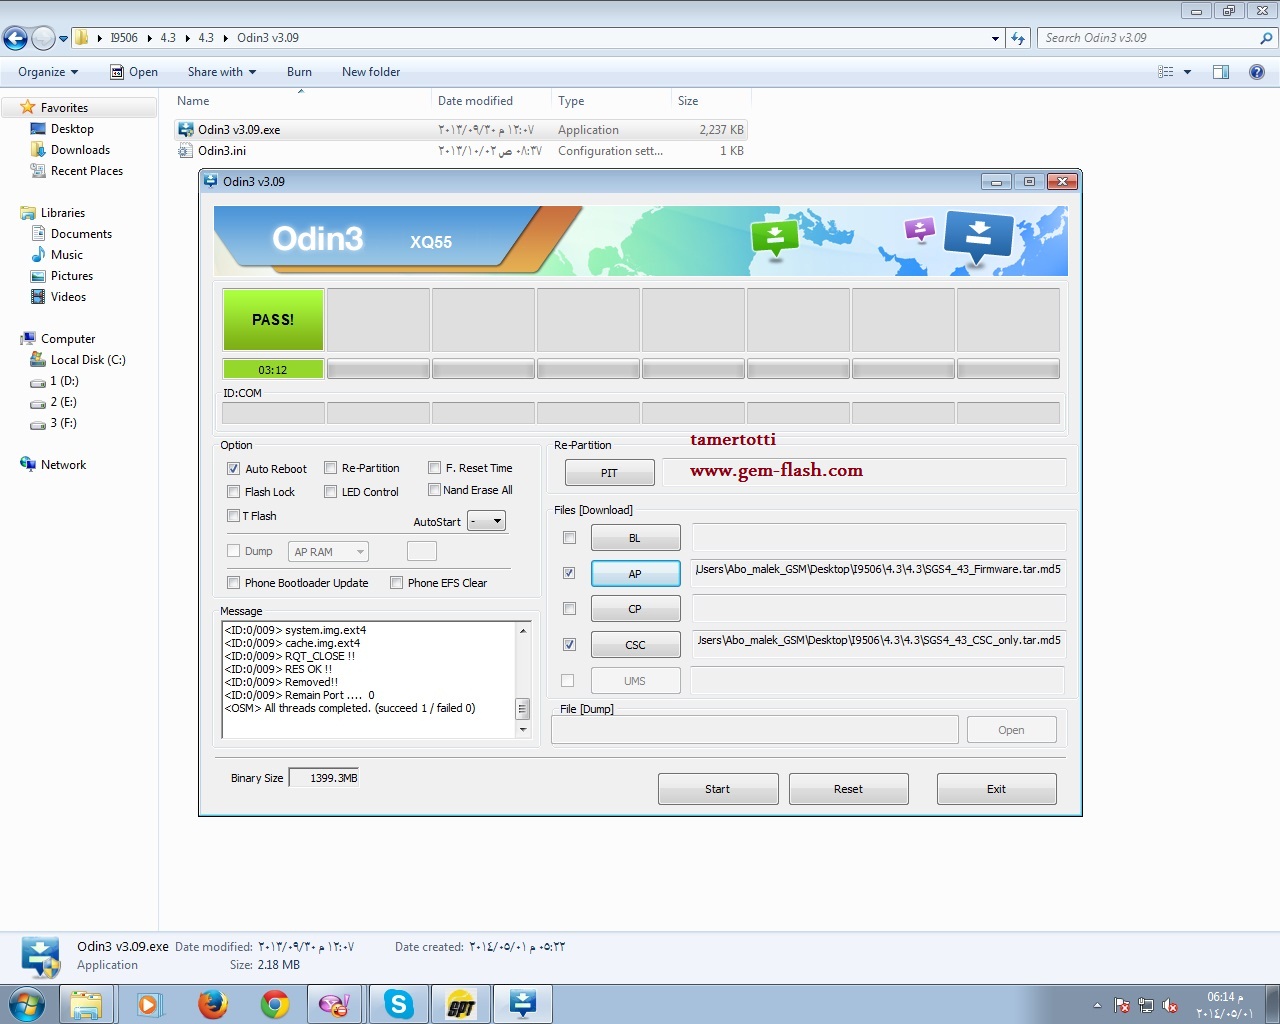Open Local Disk (C:)
Image resolution: width=1280 pixels, height=1024 pixels.
(x=88, y=360)
